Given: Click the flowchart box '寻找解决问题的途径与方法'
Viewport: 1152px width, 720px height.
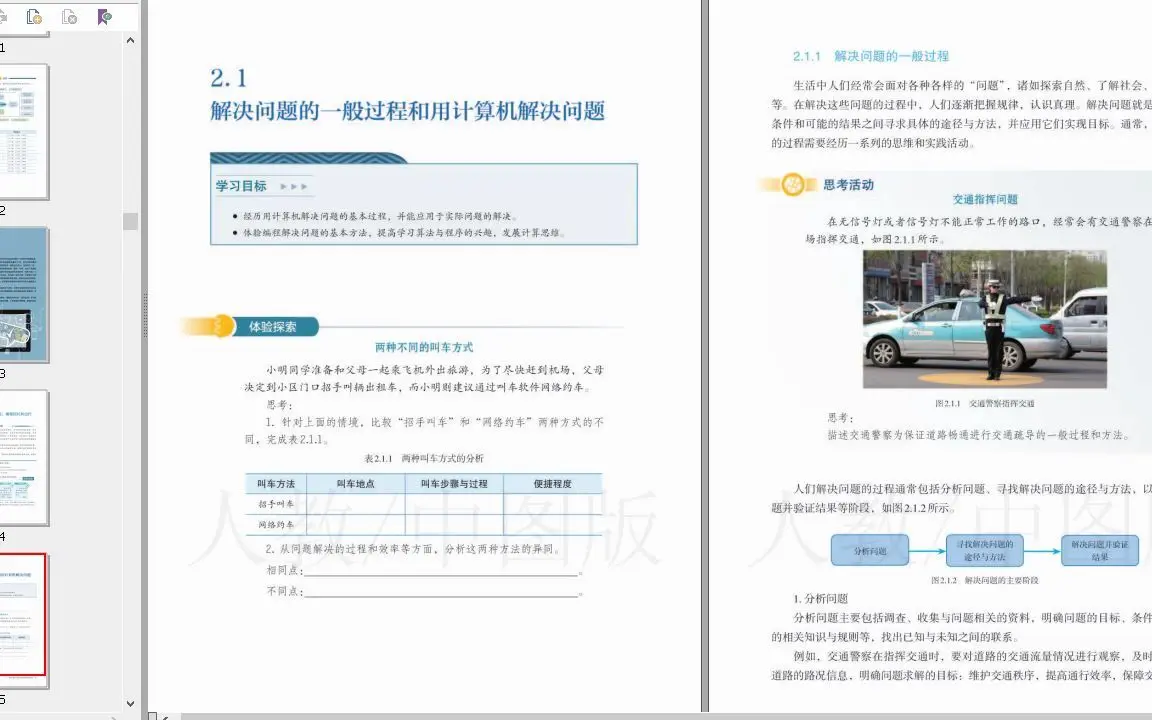Looking at the screenshot, I should (984, 550).
